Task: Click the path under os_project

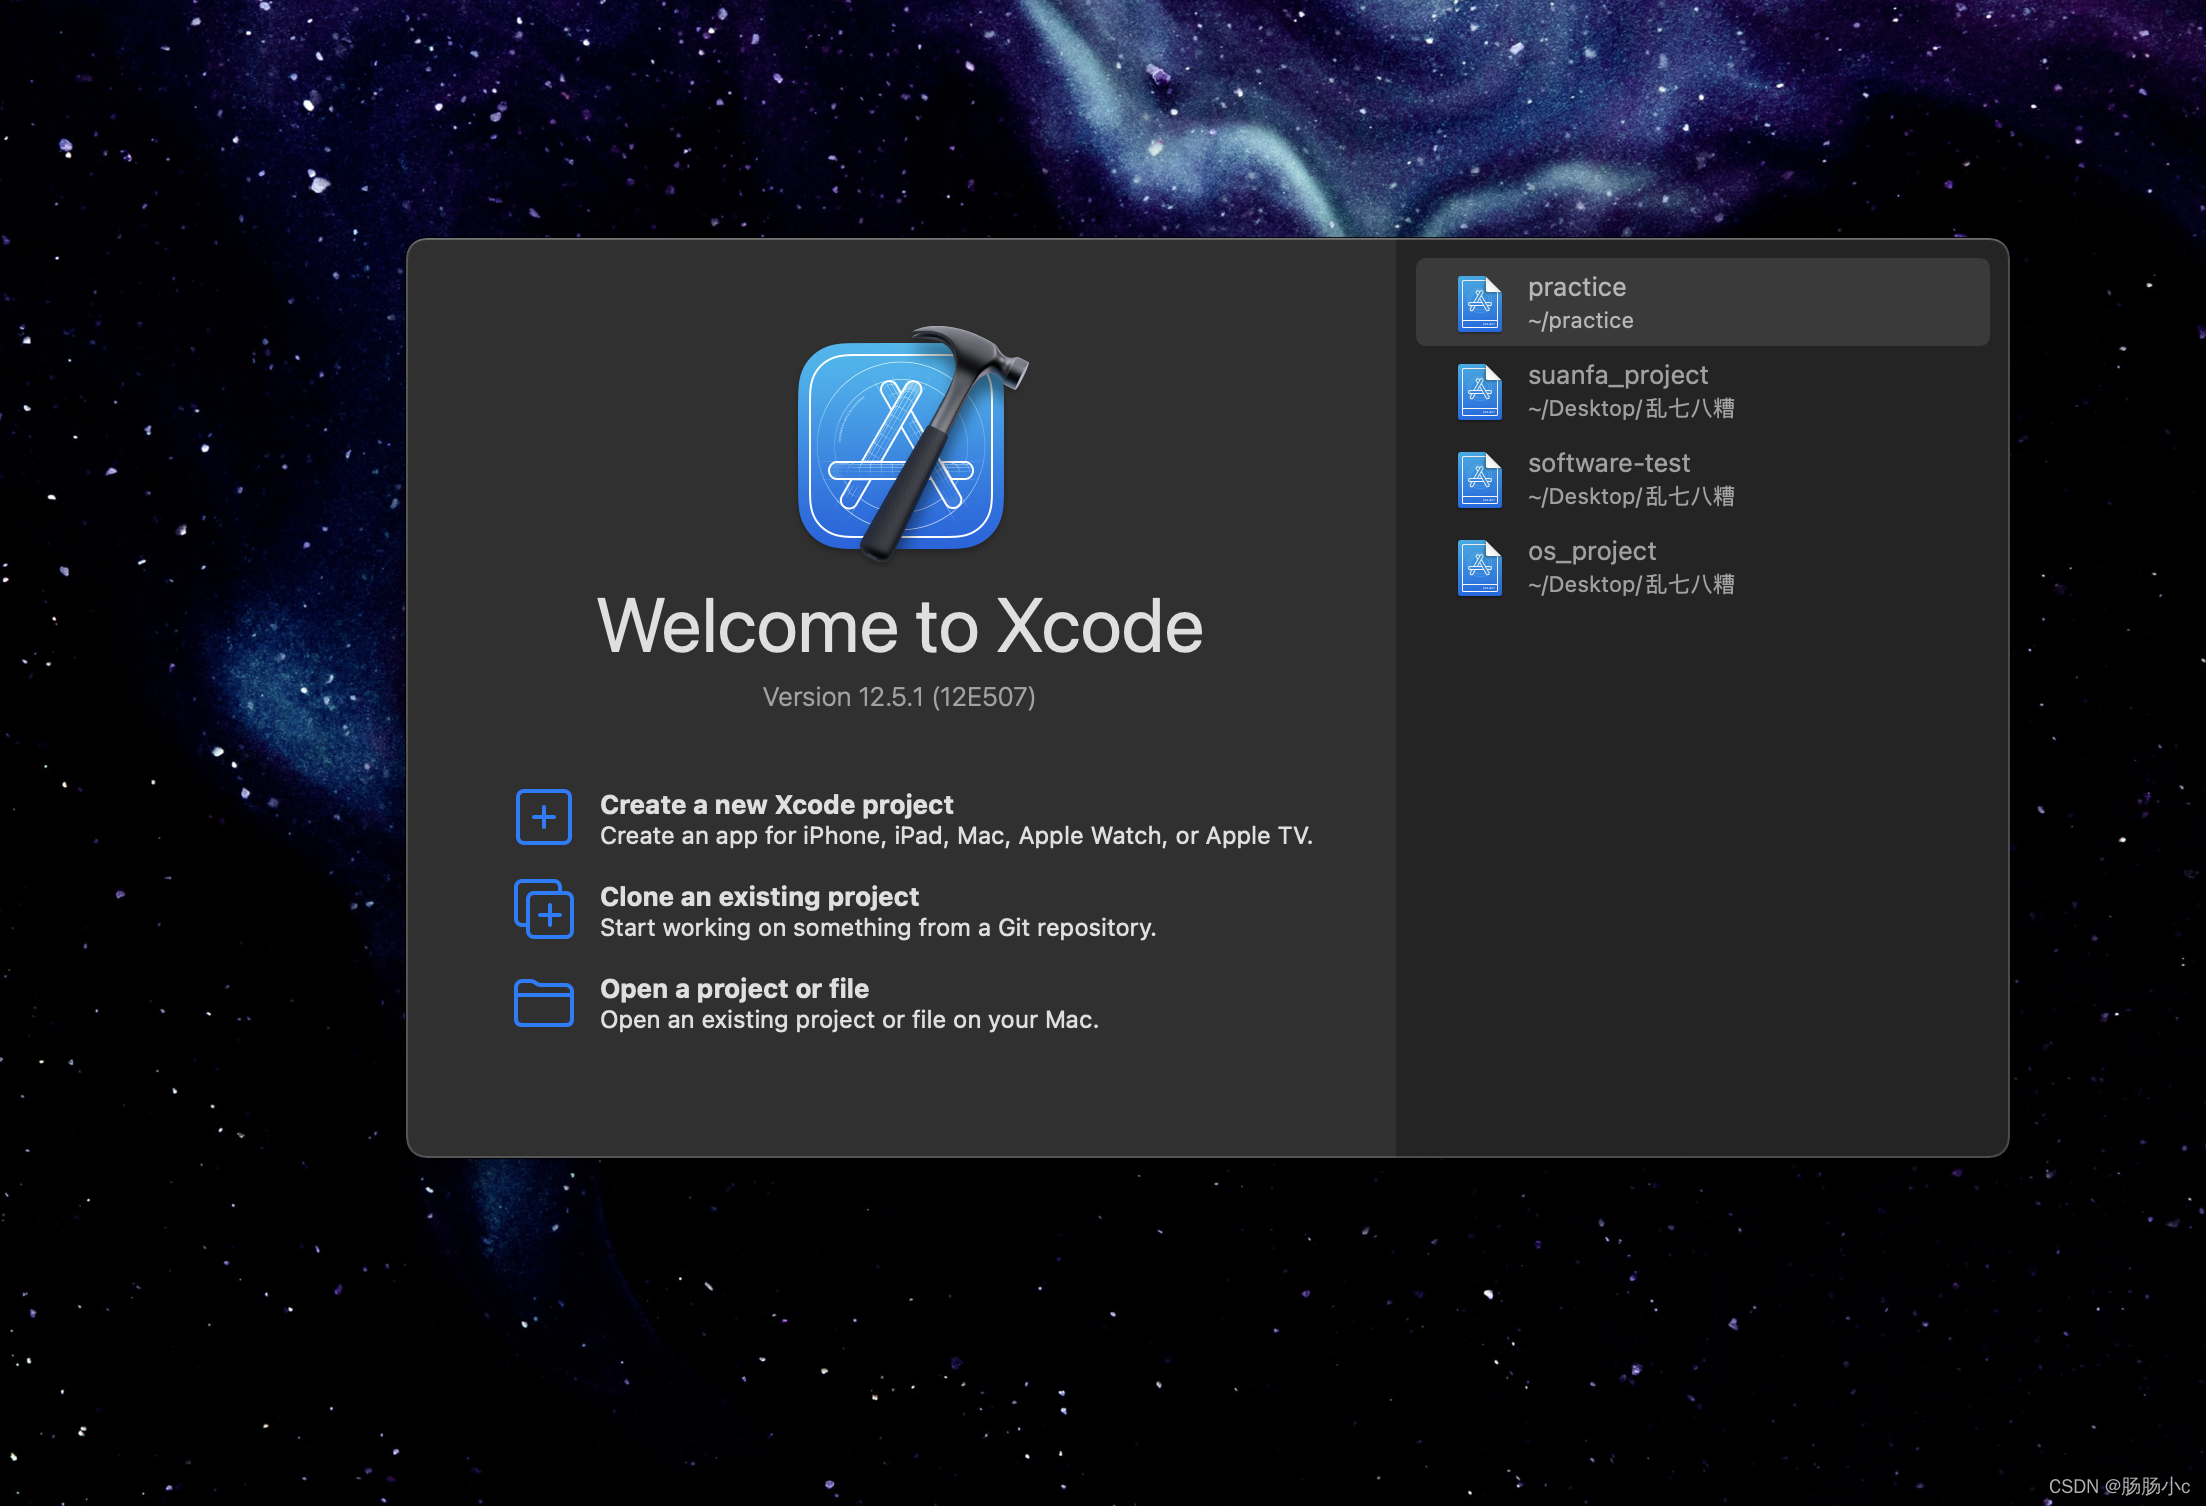Action: (1631, 585)
